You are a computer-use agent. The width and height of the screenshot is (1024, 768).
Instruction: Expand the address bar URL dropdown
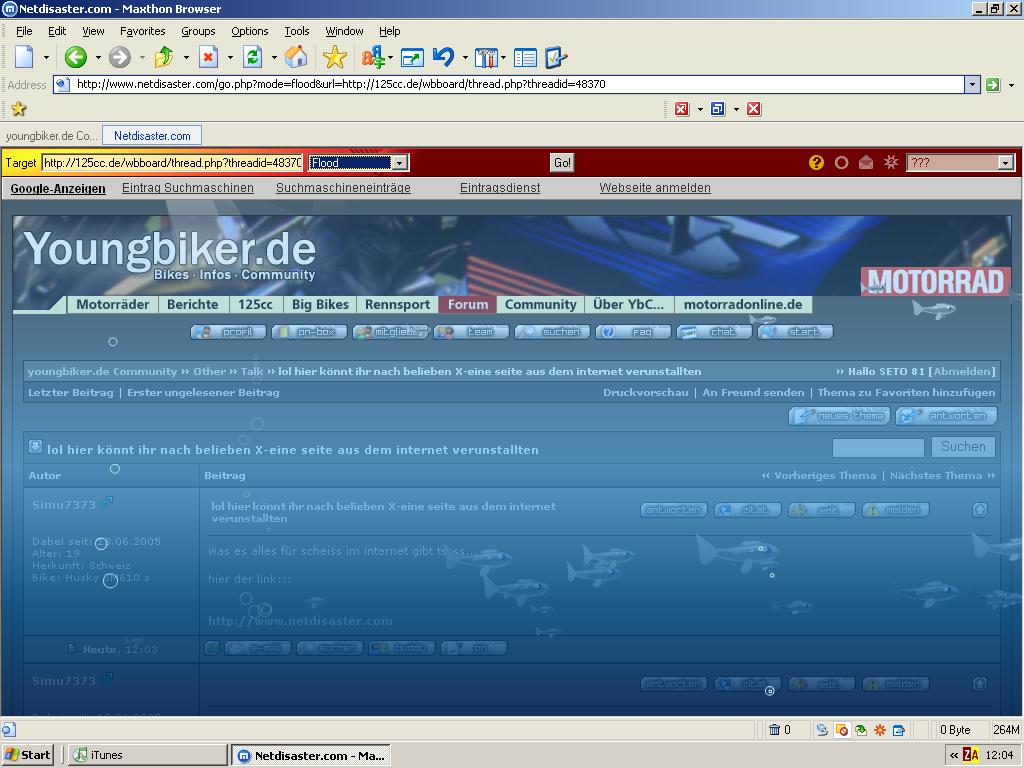click(x=972, y=84)
